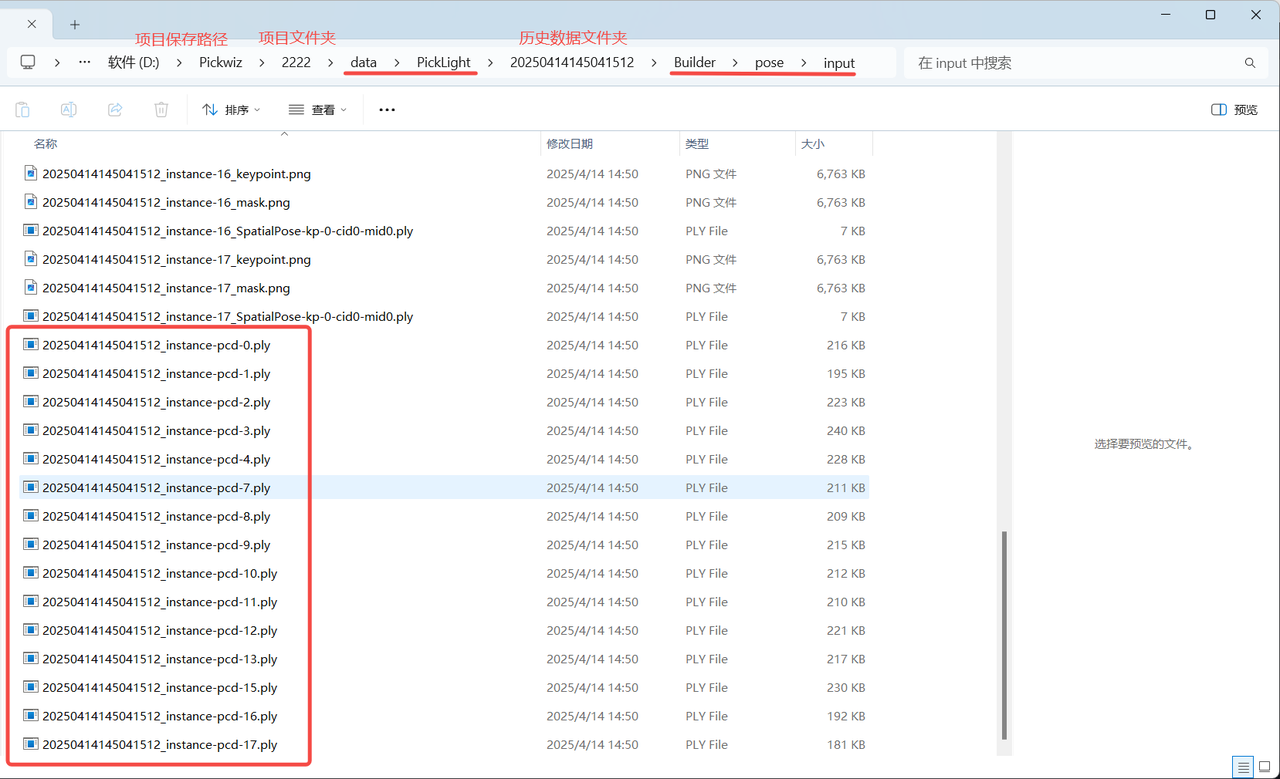This screenshot has height=779, width=1280.
Task: Navigate to Builder folder in breadcrumb
Action: [694, 63]
